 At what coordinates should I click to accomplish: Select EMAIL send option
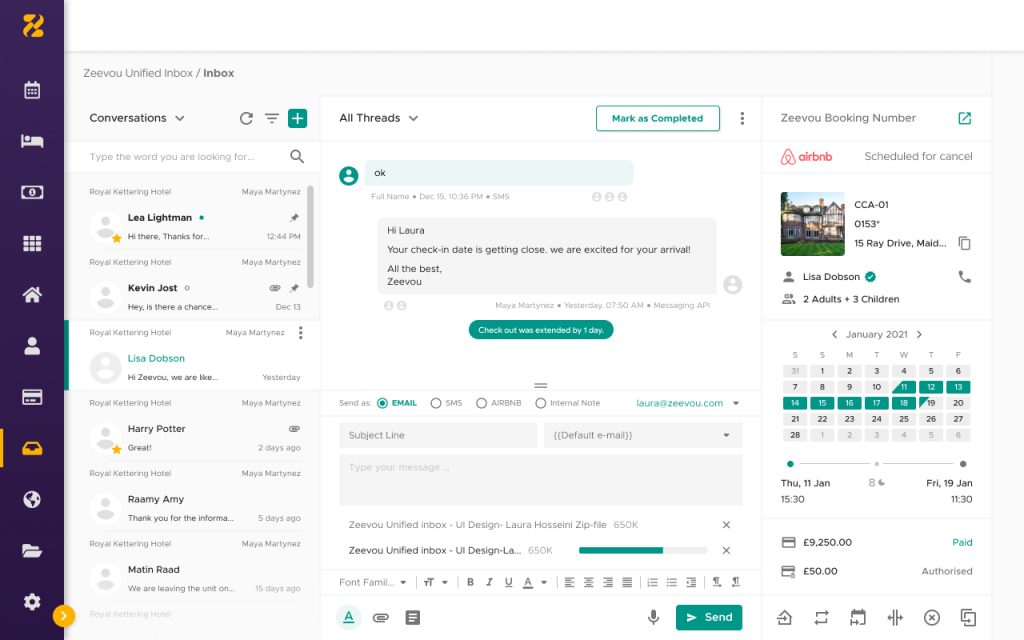397,403
